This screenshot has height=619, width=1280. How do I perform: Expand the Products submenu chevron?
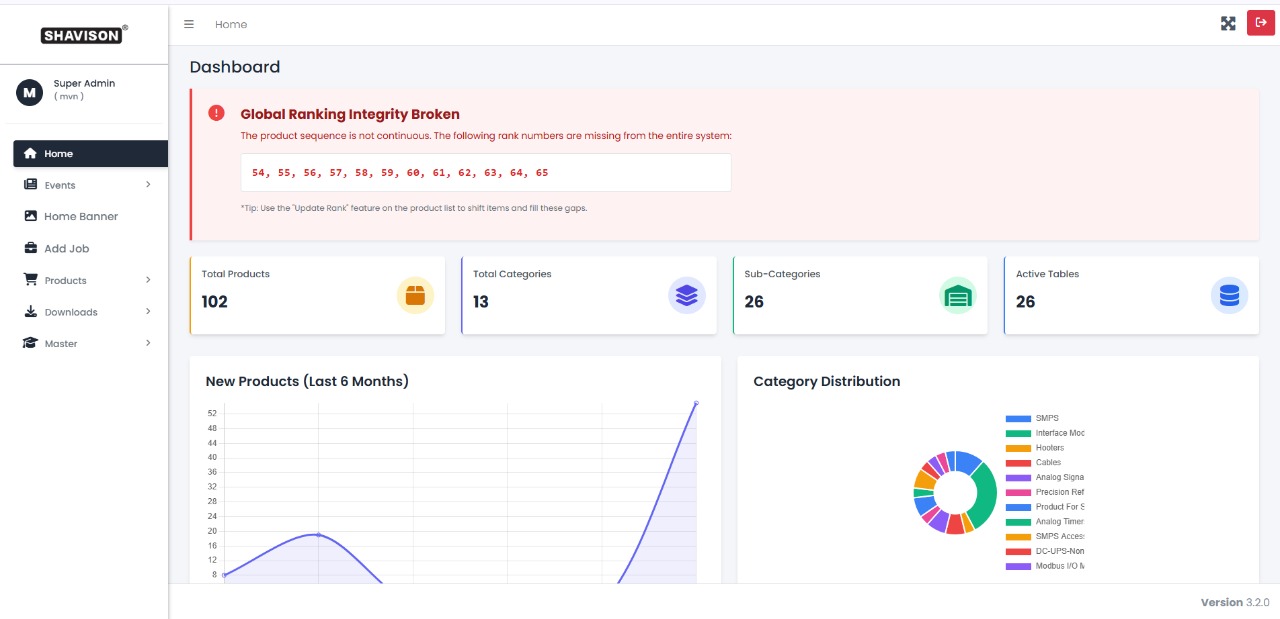point(148,281)
